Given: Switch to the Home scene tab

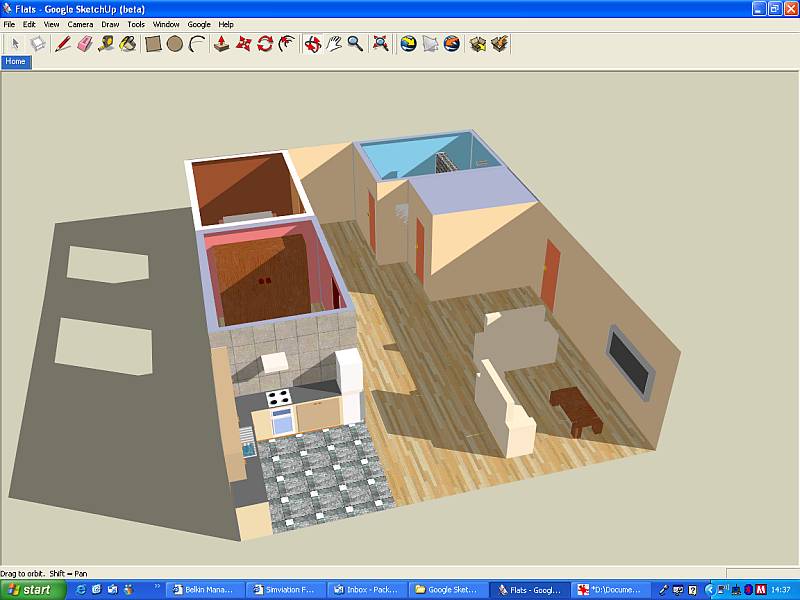Looking at the screenshot, I should click(x=16, y=62).
